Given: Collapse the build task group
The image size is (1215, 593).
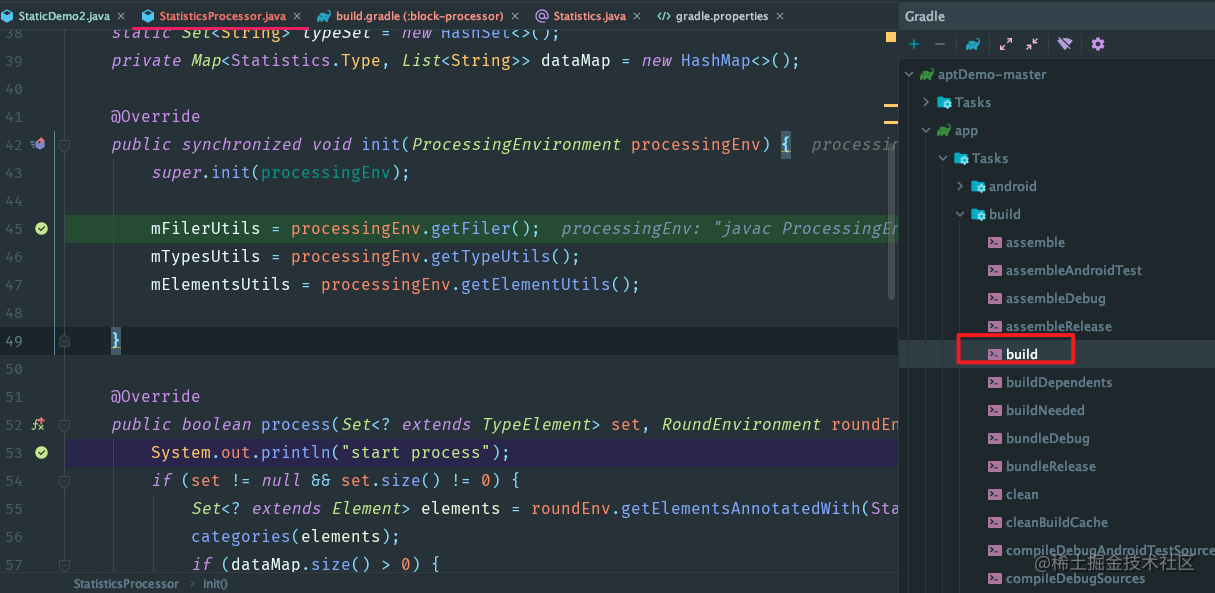Looking at the screenshot, I should 960,214.
